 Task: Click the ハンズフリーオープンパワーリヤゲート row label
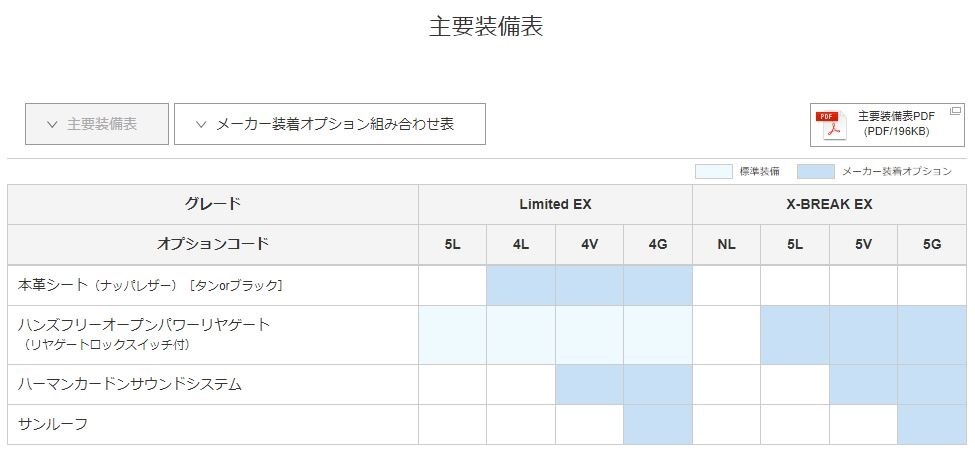pos(144,325)
